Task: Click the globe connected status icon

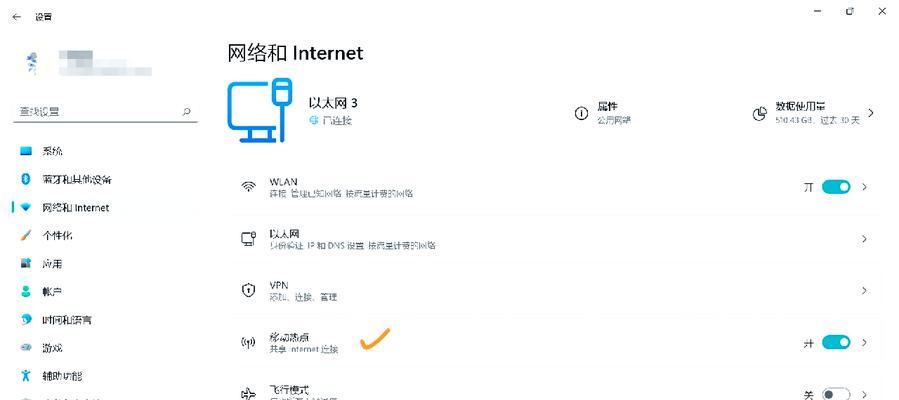Action: pyautogui.click(x=314, y=120)
